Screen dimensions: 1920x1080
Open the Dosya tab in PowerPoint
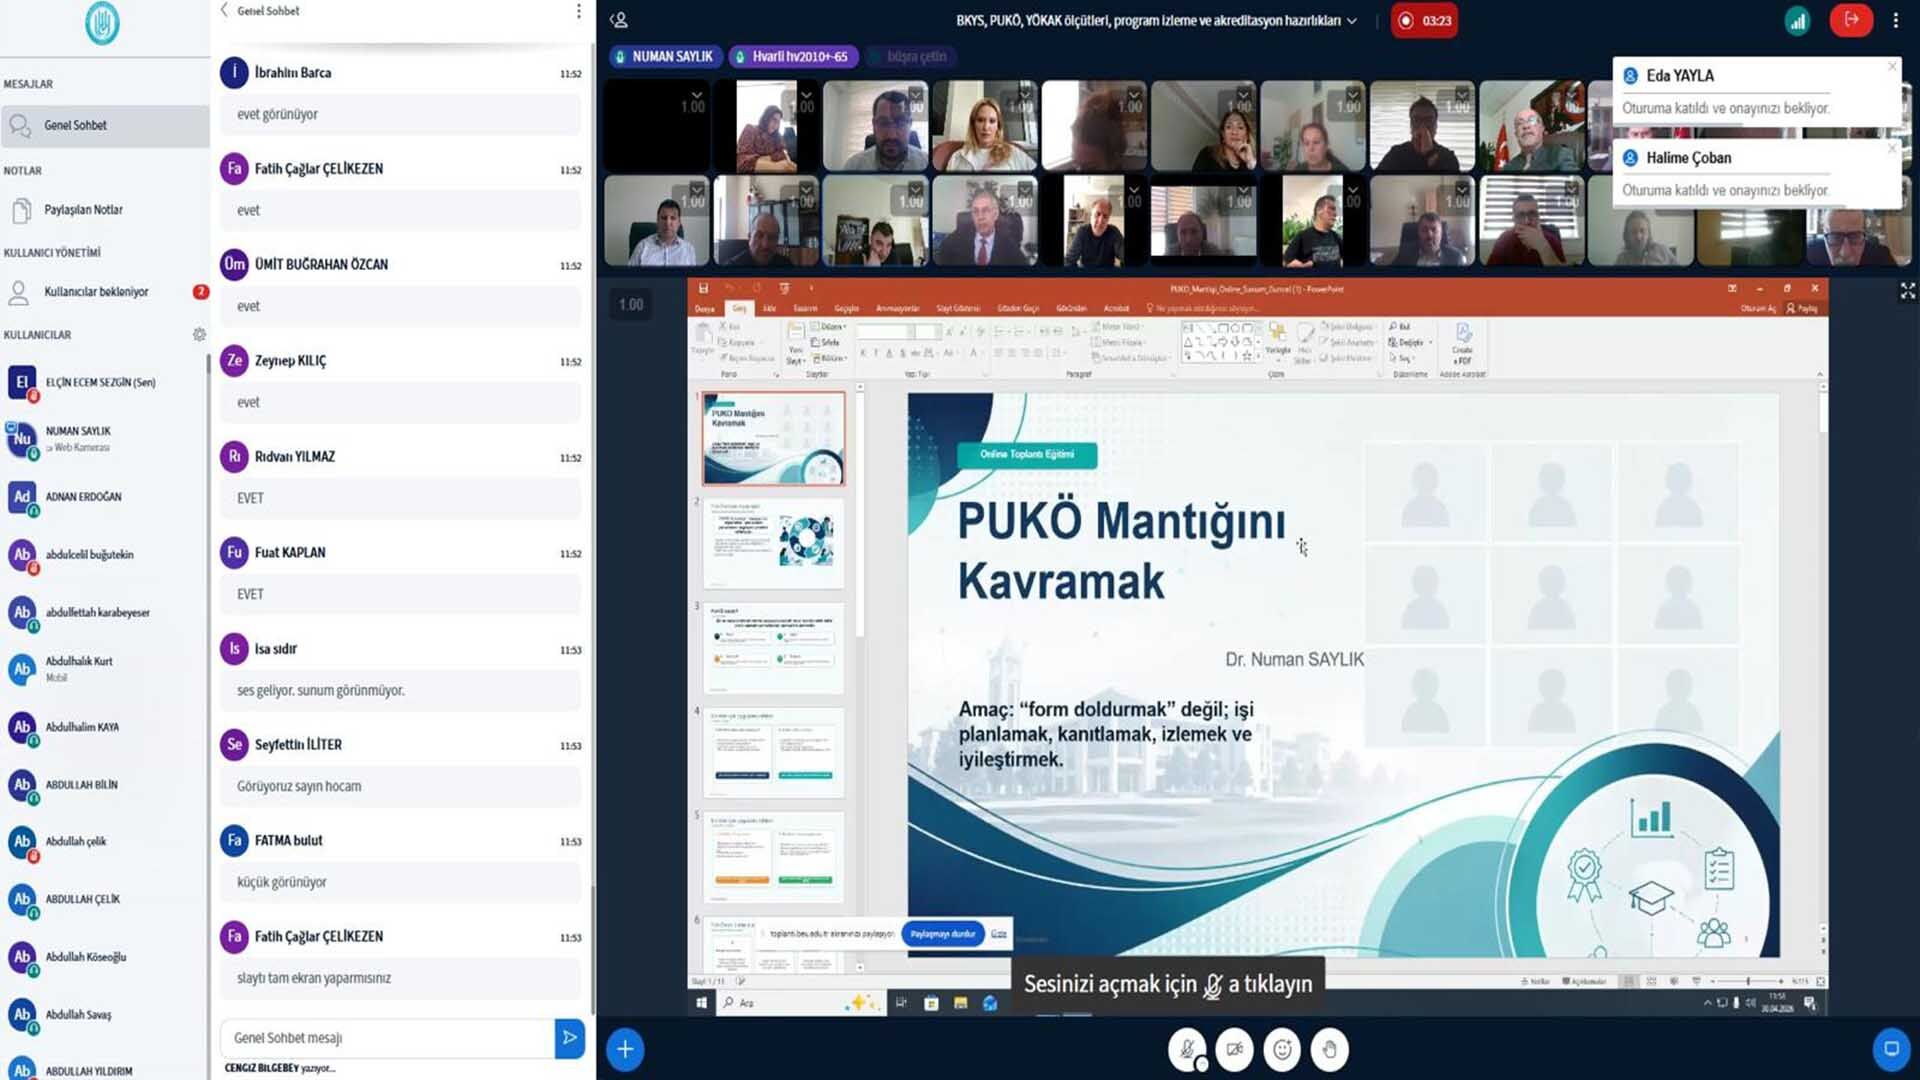[x=705, y=309]
